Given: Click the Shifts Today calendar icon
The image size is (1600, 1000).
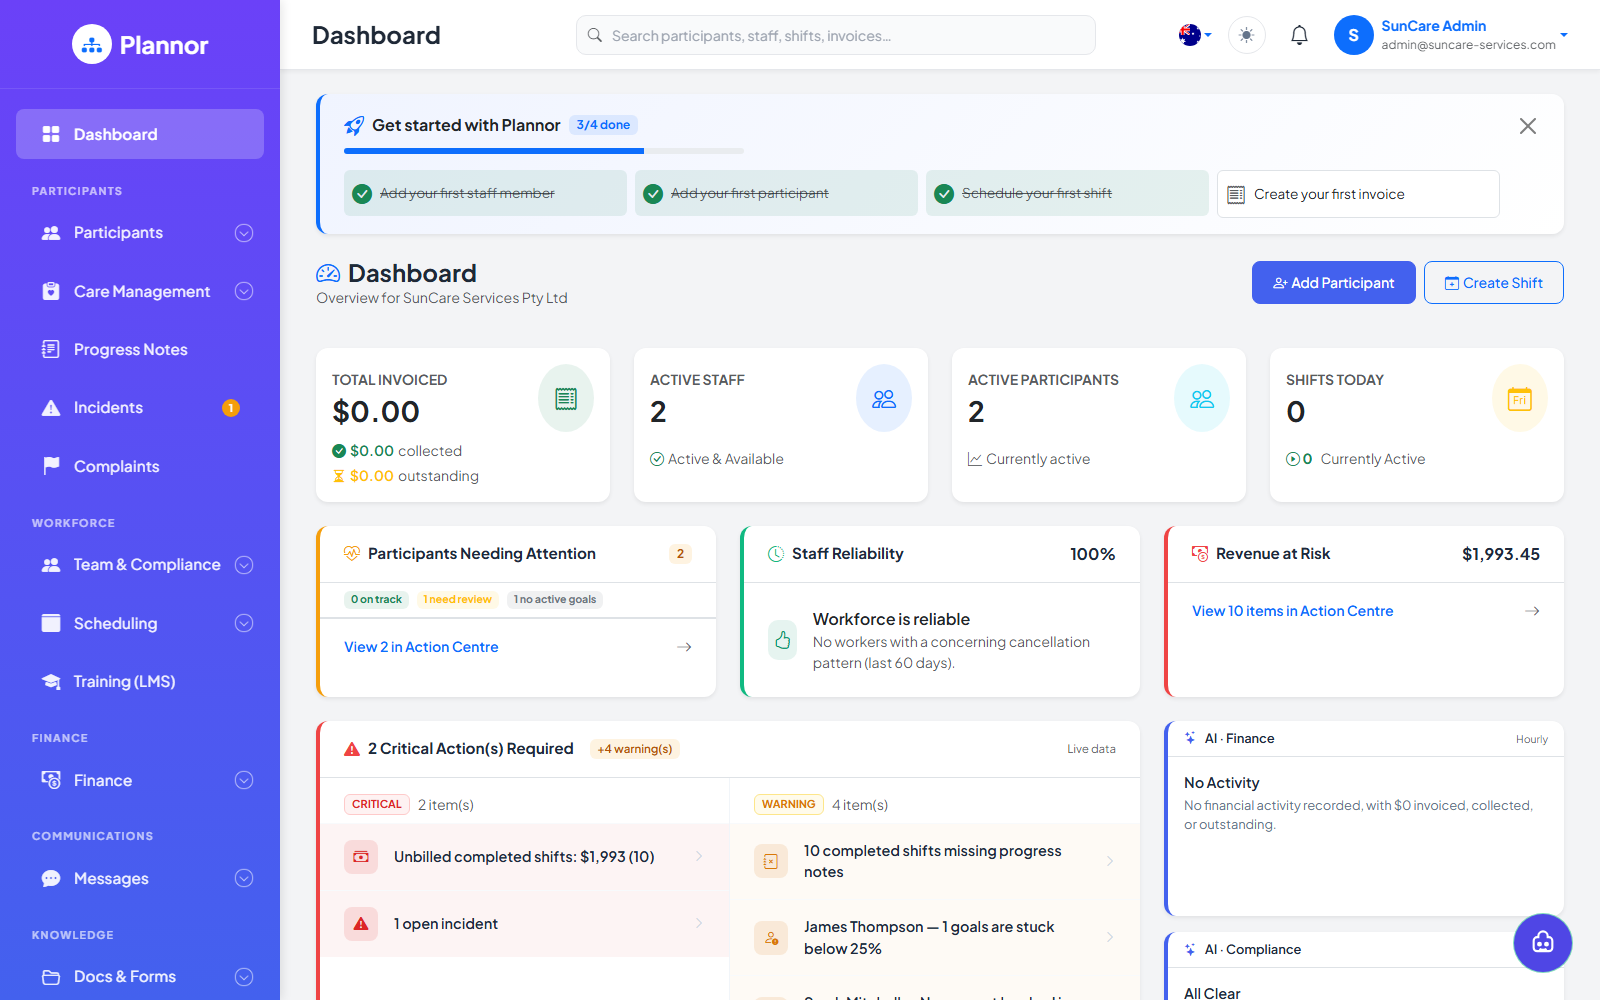Looking at the screenshot, I should (x=1520, y=399).
